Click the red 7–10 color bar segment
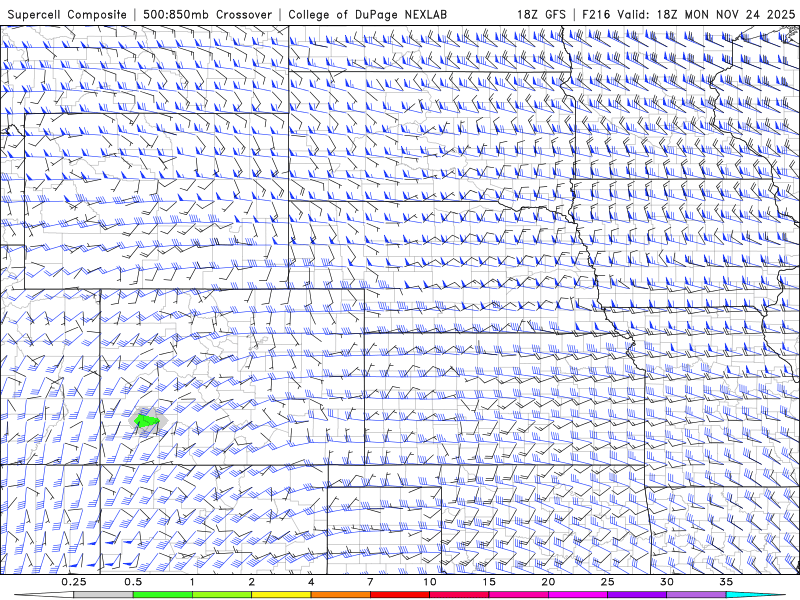The width and height of the screenshot is (800, 600). (x=399, y=595)
